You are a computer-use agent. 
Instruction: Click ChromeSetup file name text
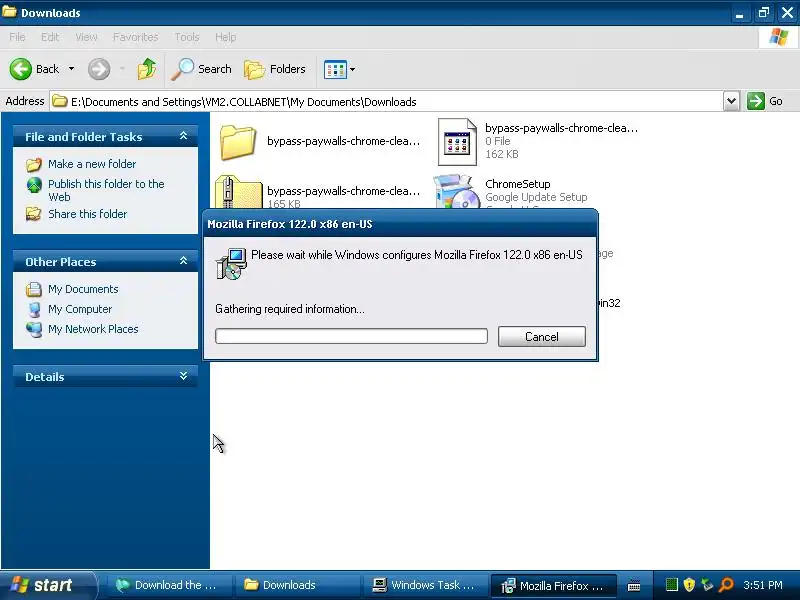click(x=517, y=184)
